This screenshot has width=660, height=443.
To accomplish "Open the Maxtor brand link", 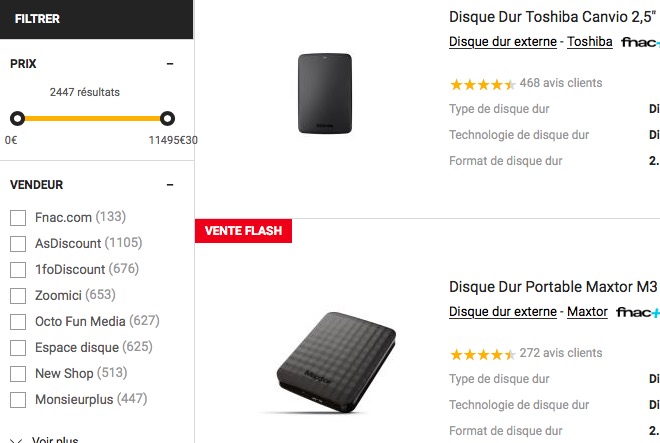I will pos(587,312).
